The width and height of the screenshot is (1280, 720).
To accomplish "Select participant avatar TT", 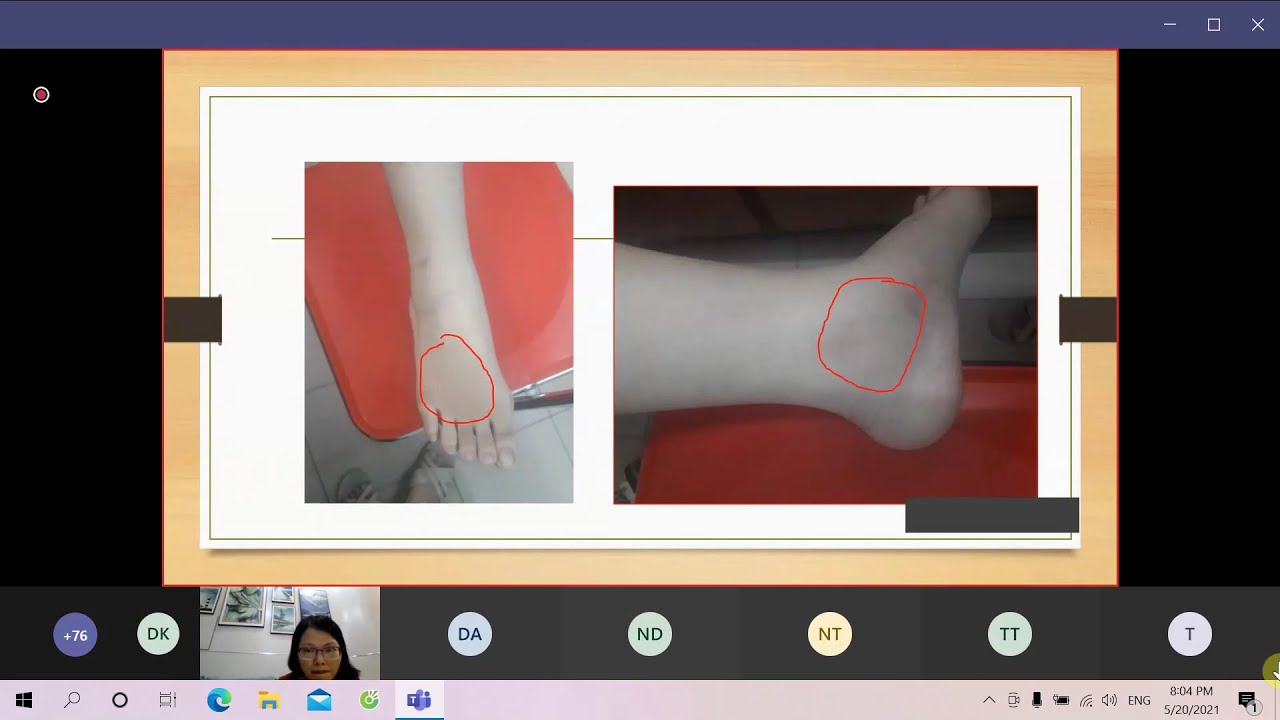I will 1010,634.
